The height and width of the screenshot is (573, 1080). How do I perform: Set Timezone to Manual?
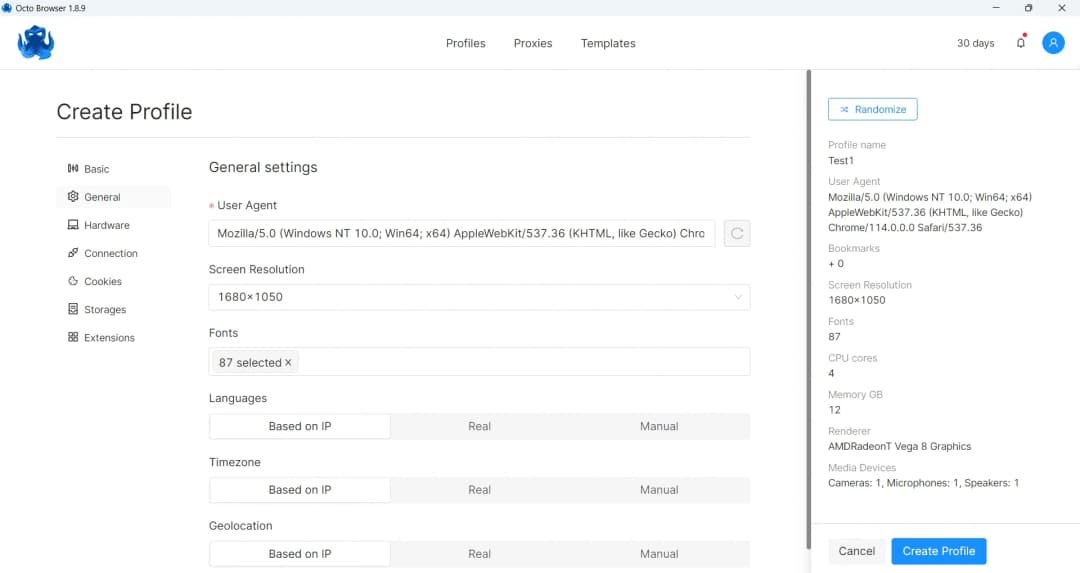click(659, 490)
